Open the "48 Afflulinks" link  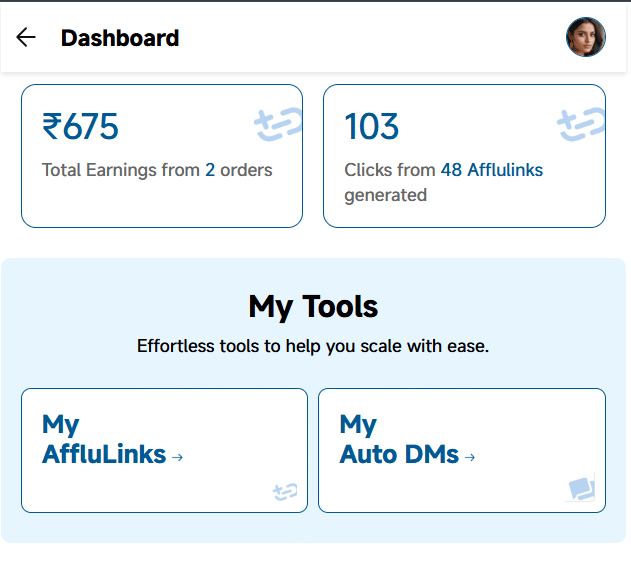[491, 170]
